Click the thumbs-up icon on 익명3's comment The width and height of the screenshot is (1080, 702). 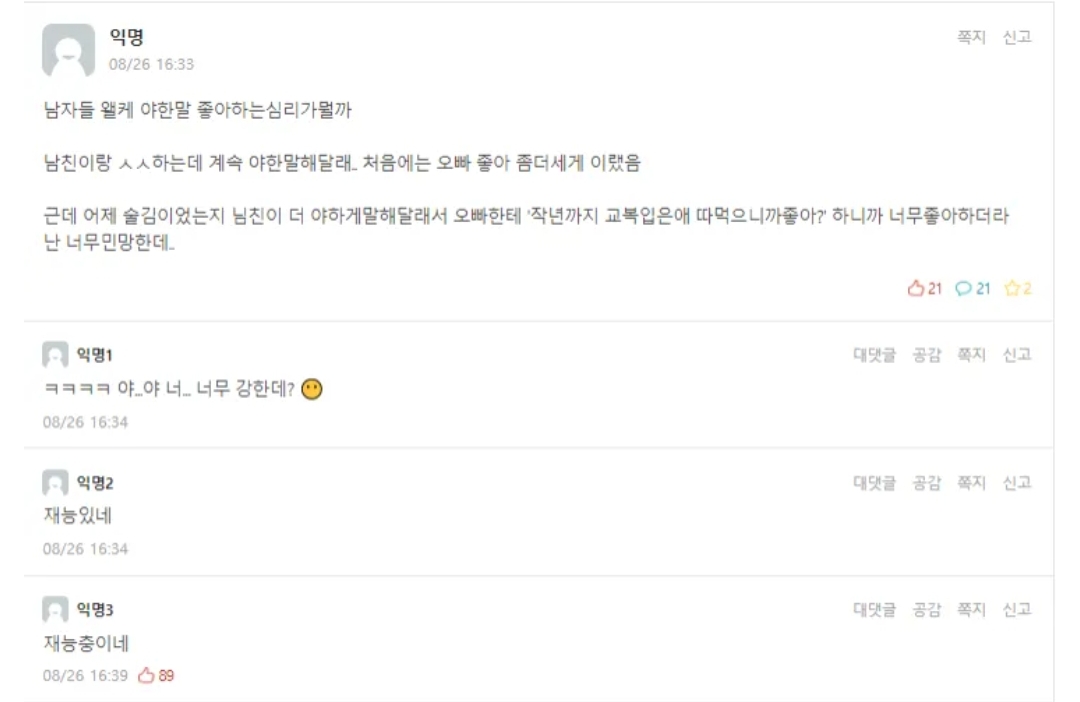pyautogui.click(x=146, y=675)
